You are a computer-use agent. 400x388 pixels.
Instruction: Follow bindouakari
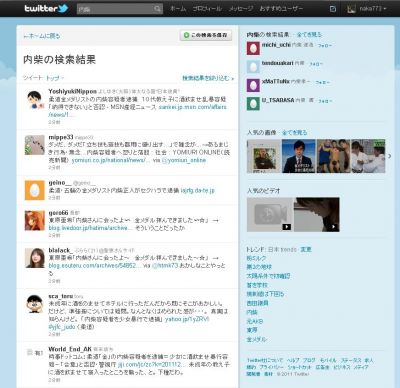coord(316,64)
